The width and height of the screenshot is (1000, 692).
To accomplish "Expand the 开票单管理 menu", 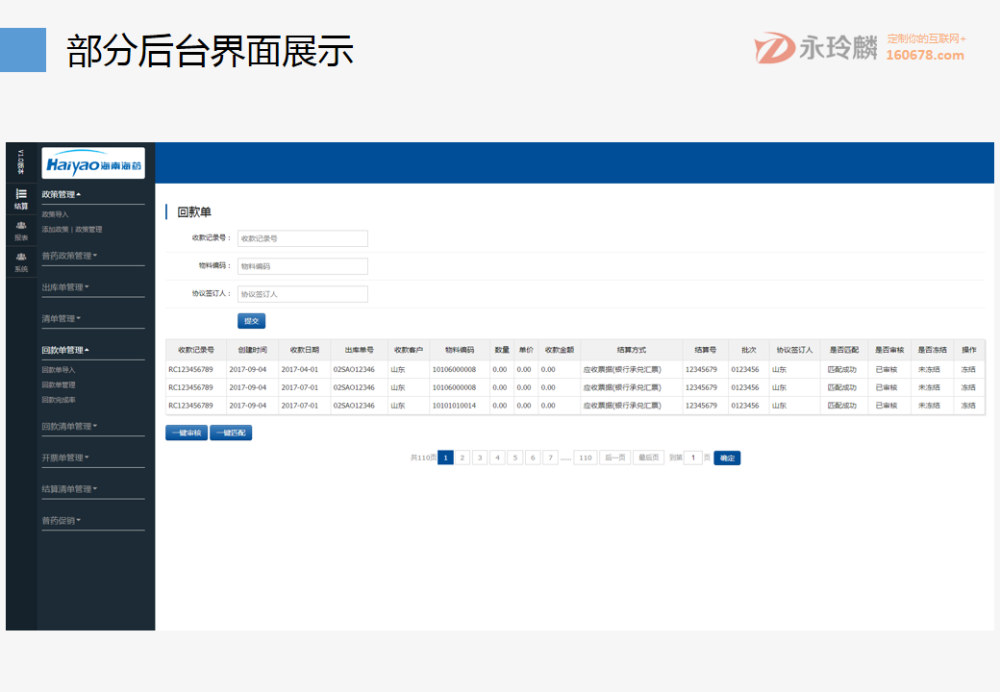I will (62, 456).
